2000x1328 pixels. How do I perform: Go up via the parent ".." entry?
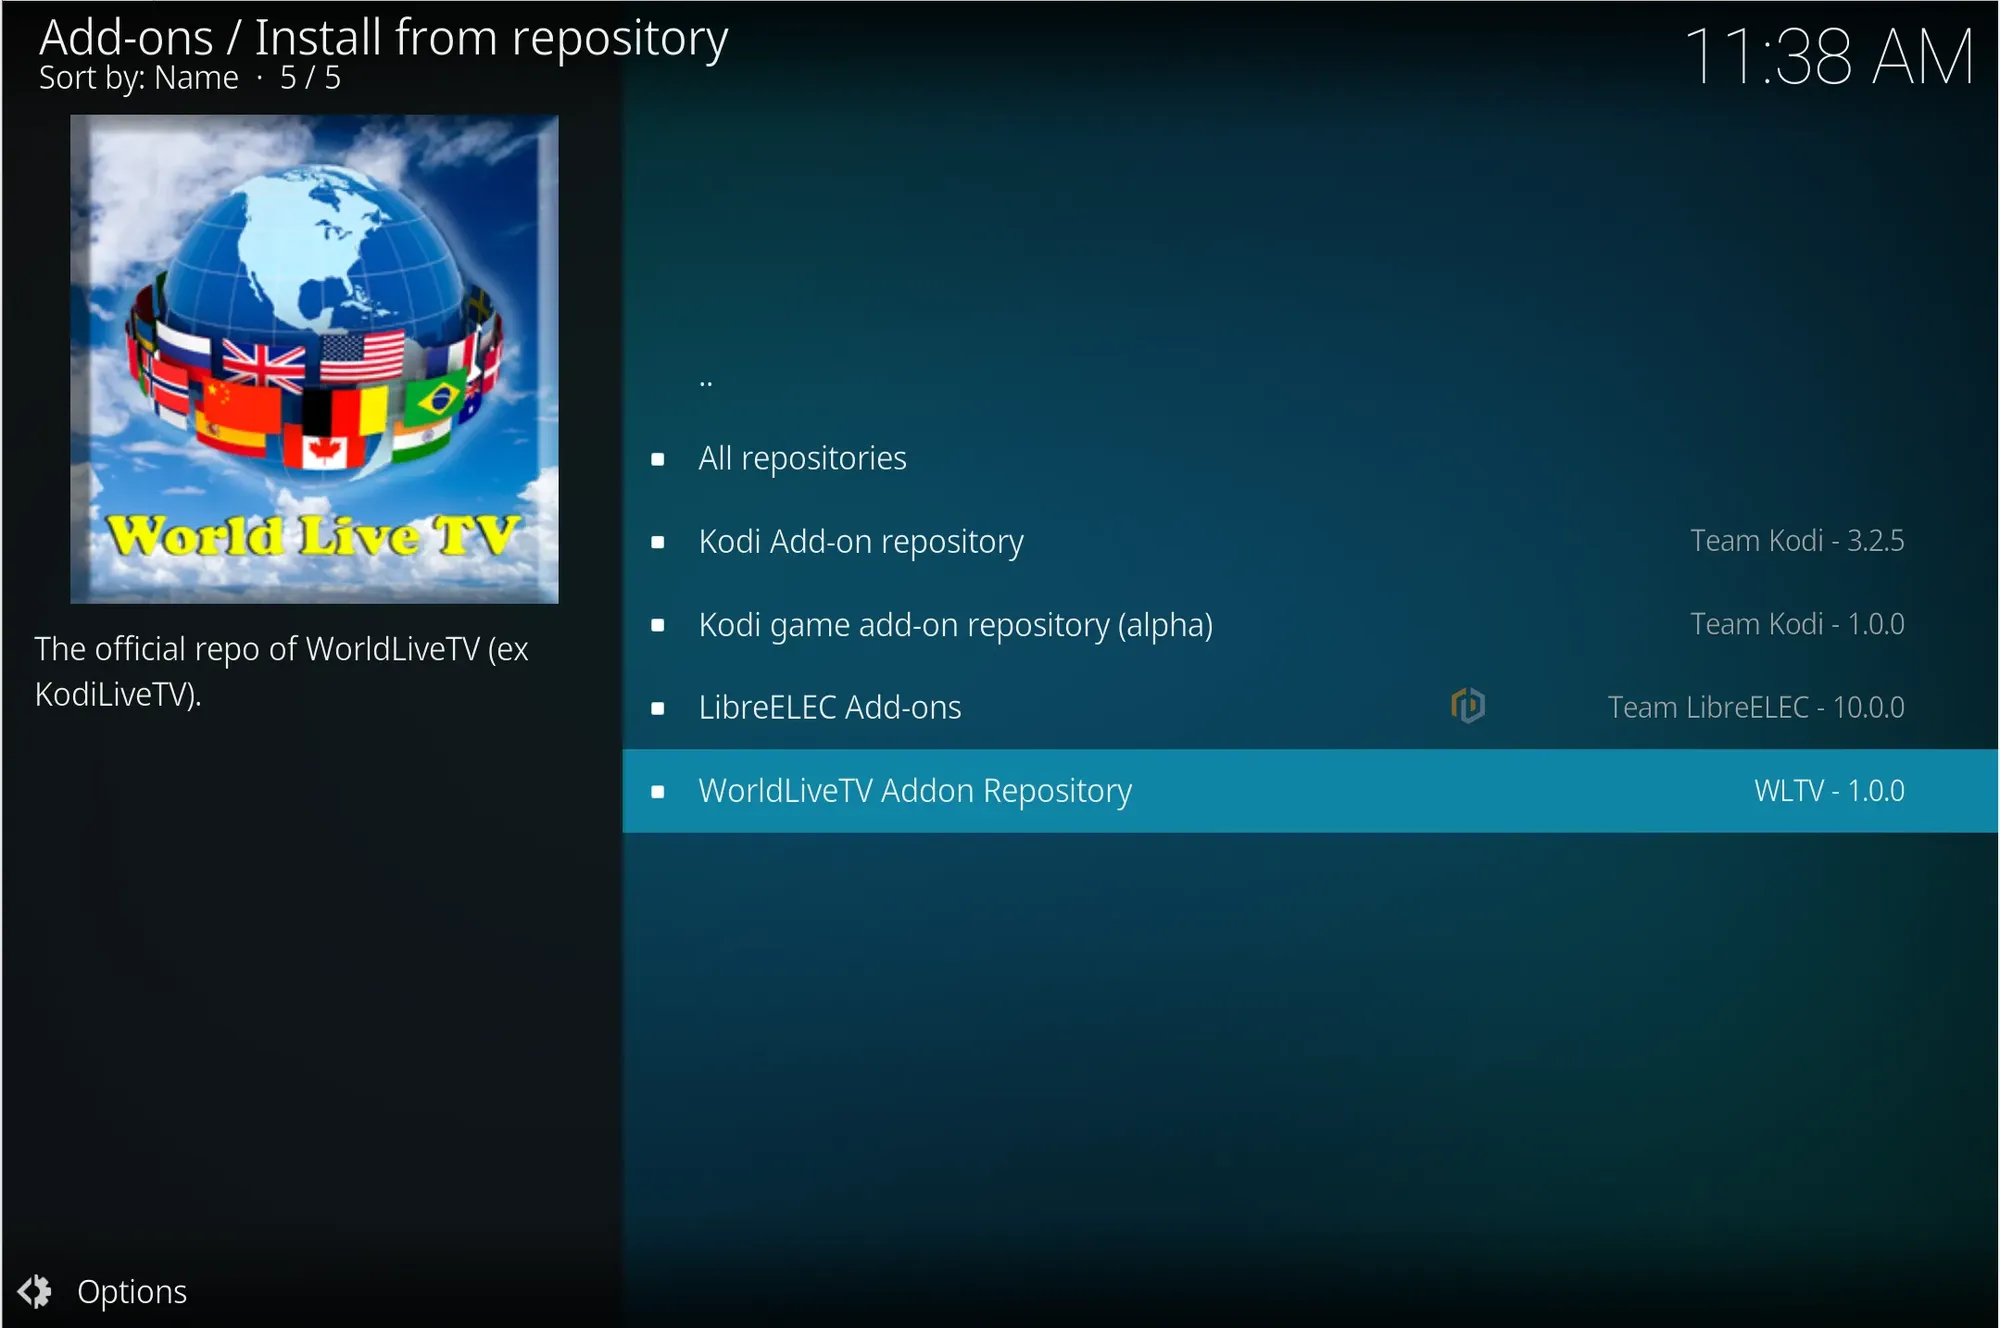pyautogui.click(x=1310, y=375)
